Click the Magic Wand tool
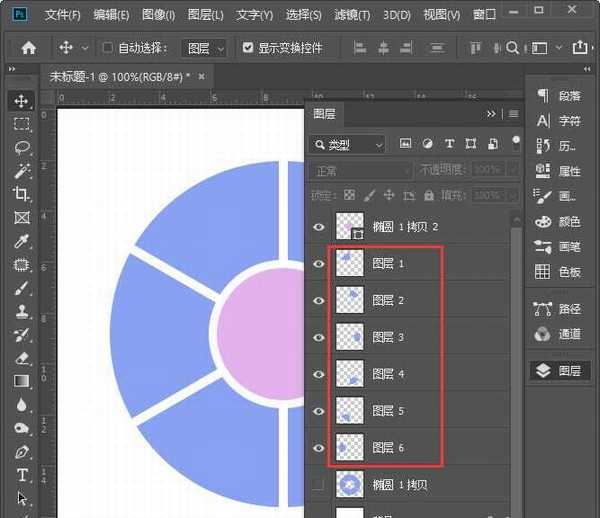600x518 pixels. coord(22,171)
